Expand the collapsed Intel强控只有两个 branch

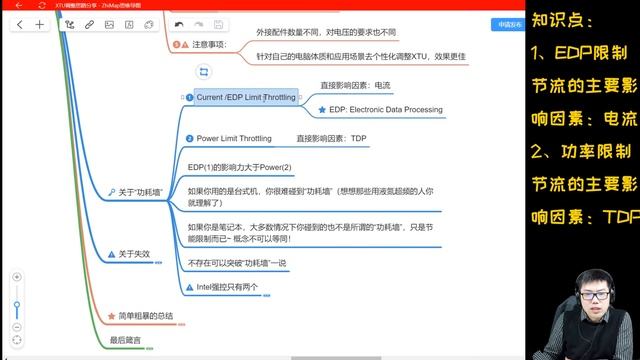point(267,295)
